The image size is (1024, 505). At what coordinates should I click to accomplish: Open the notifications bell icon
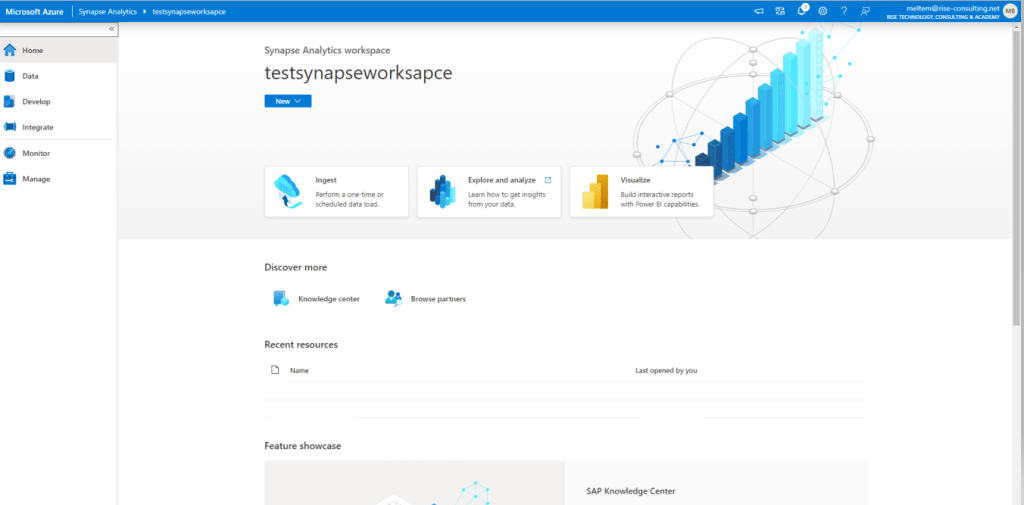802,10
